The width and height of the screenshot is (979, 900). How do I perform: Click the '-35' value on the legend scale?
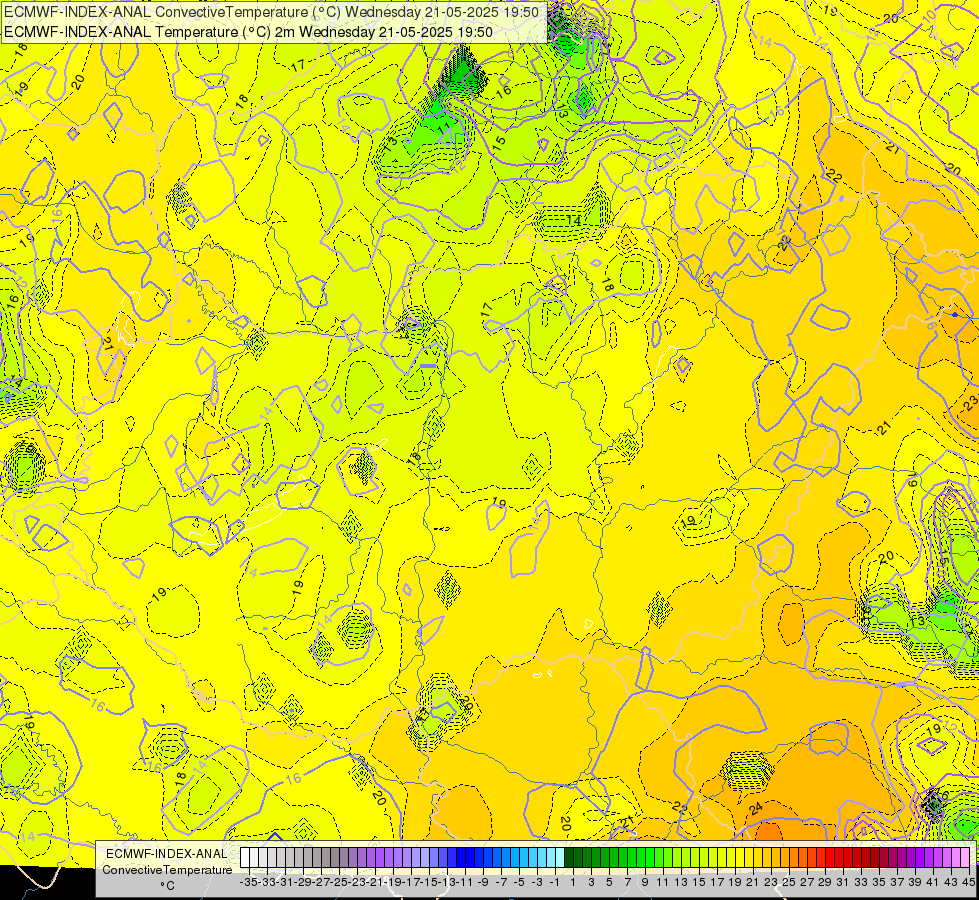[249, 882]
